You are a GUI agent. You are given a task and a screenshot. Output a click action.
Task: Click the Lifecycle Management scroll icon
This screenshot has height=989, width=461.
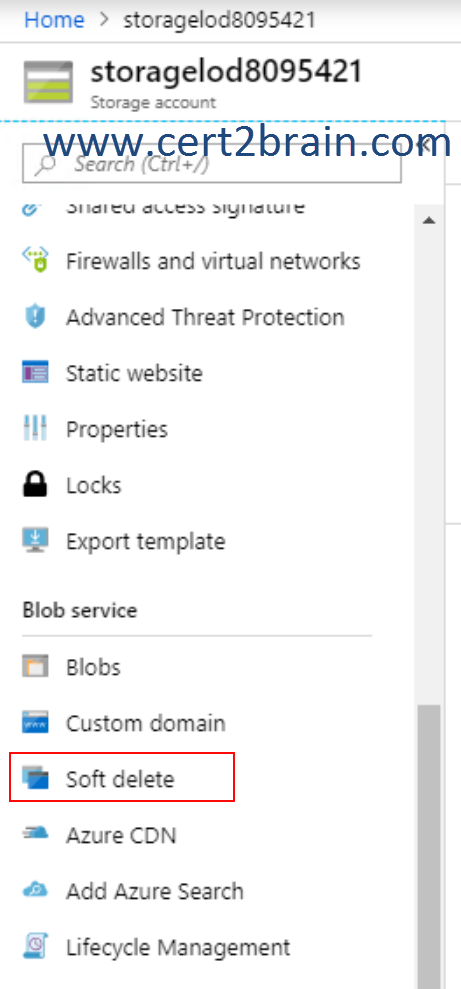click(x=35, y=947)
